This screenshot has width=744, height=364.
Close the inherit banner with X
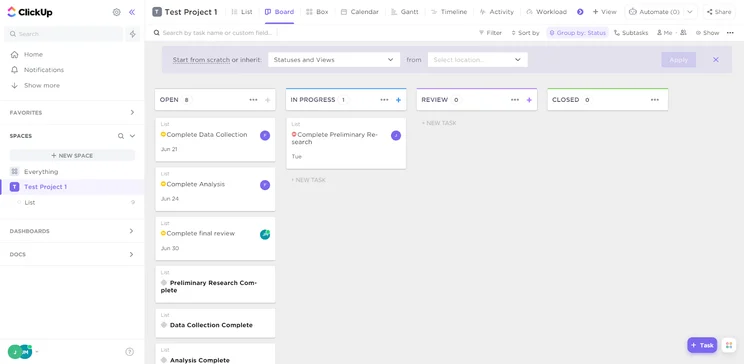[x=716, y=60]
